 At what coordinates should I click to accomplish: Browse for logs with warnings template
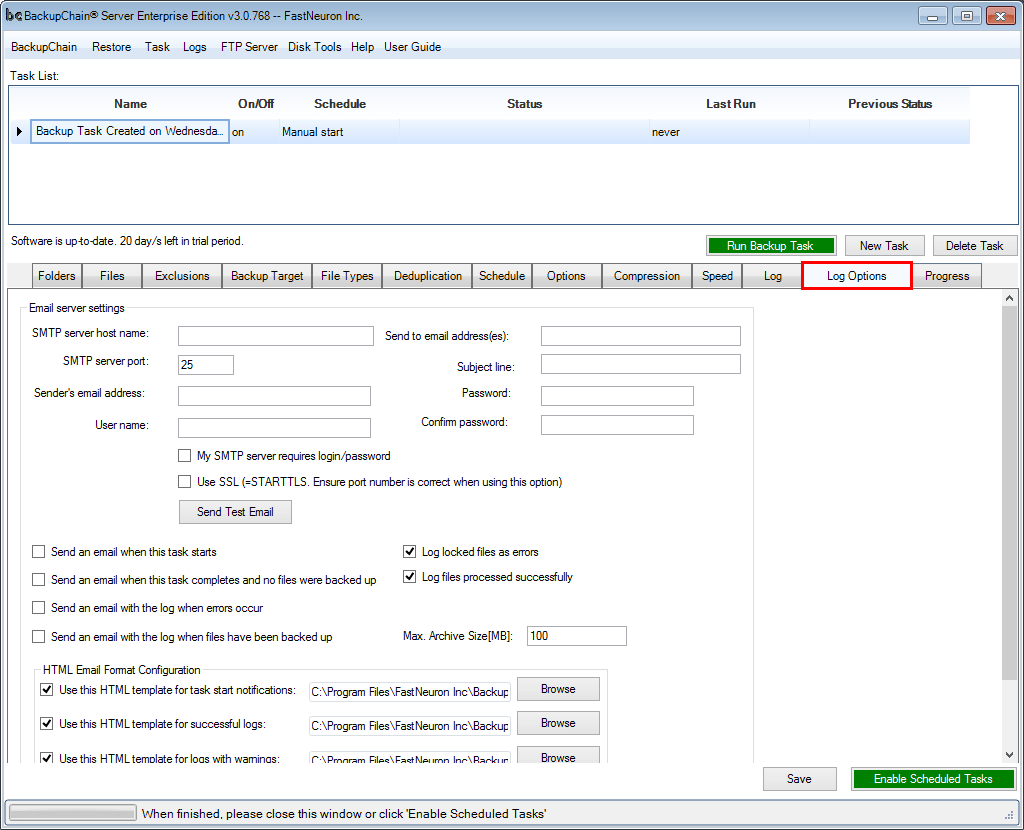(558, 756)
